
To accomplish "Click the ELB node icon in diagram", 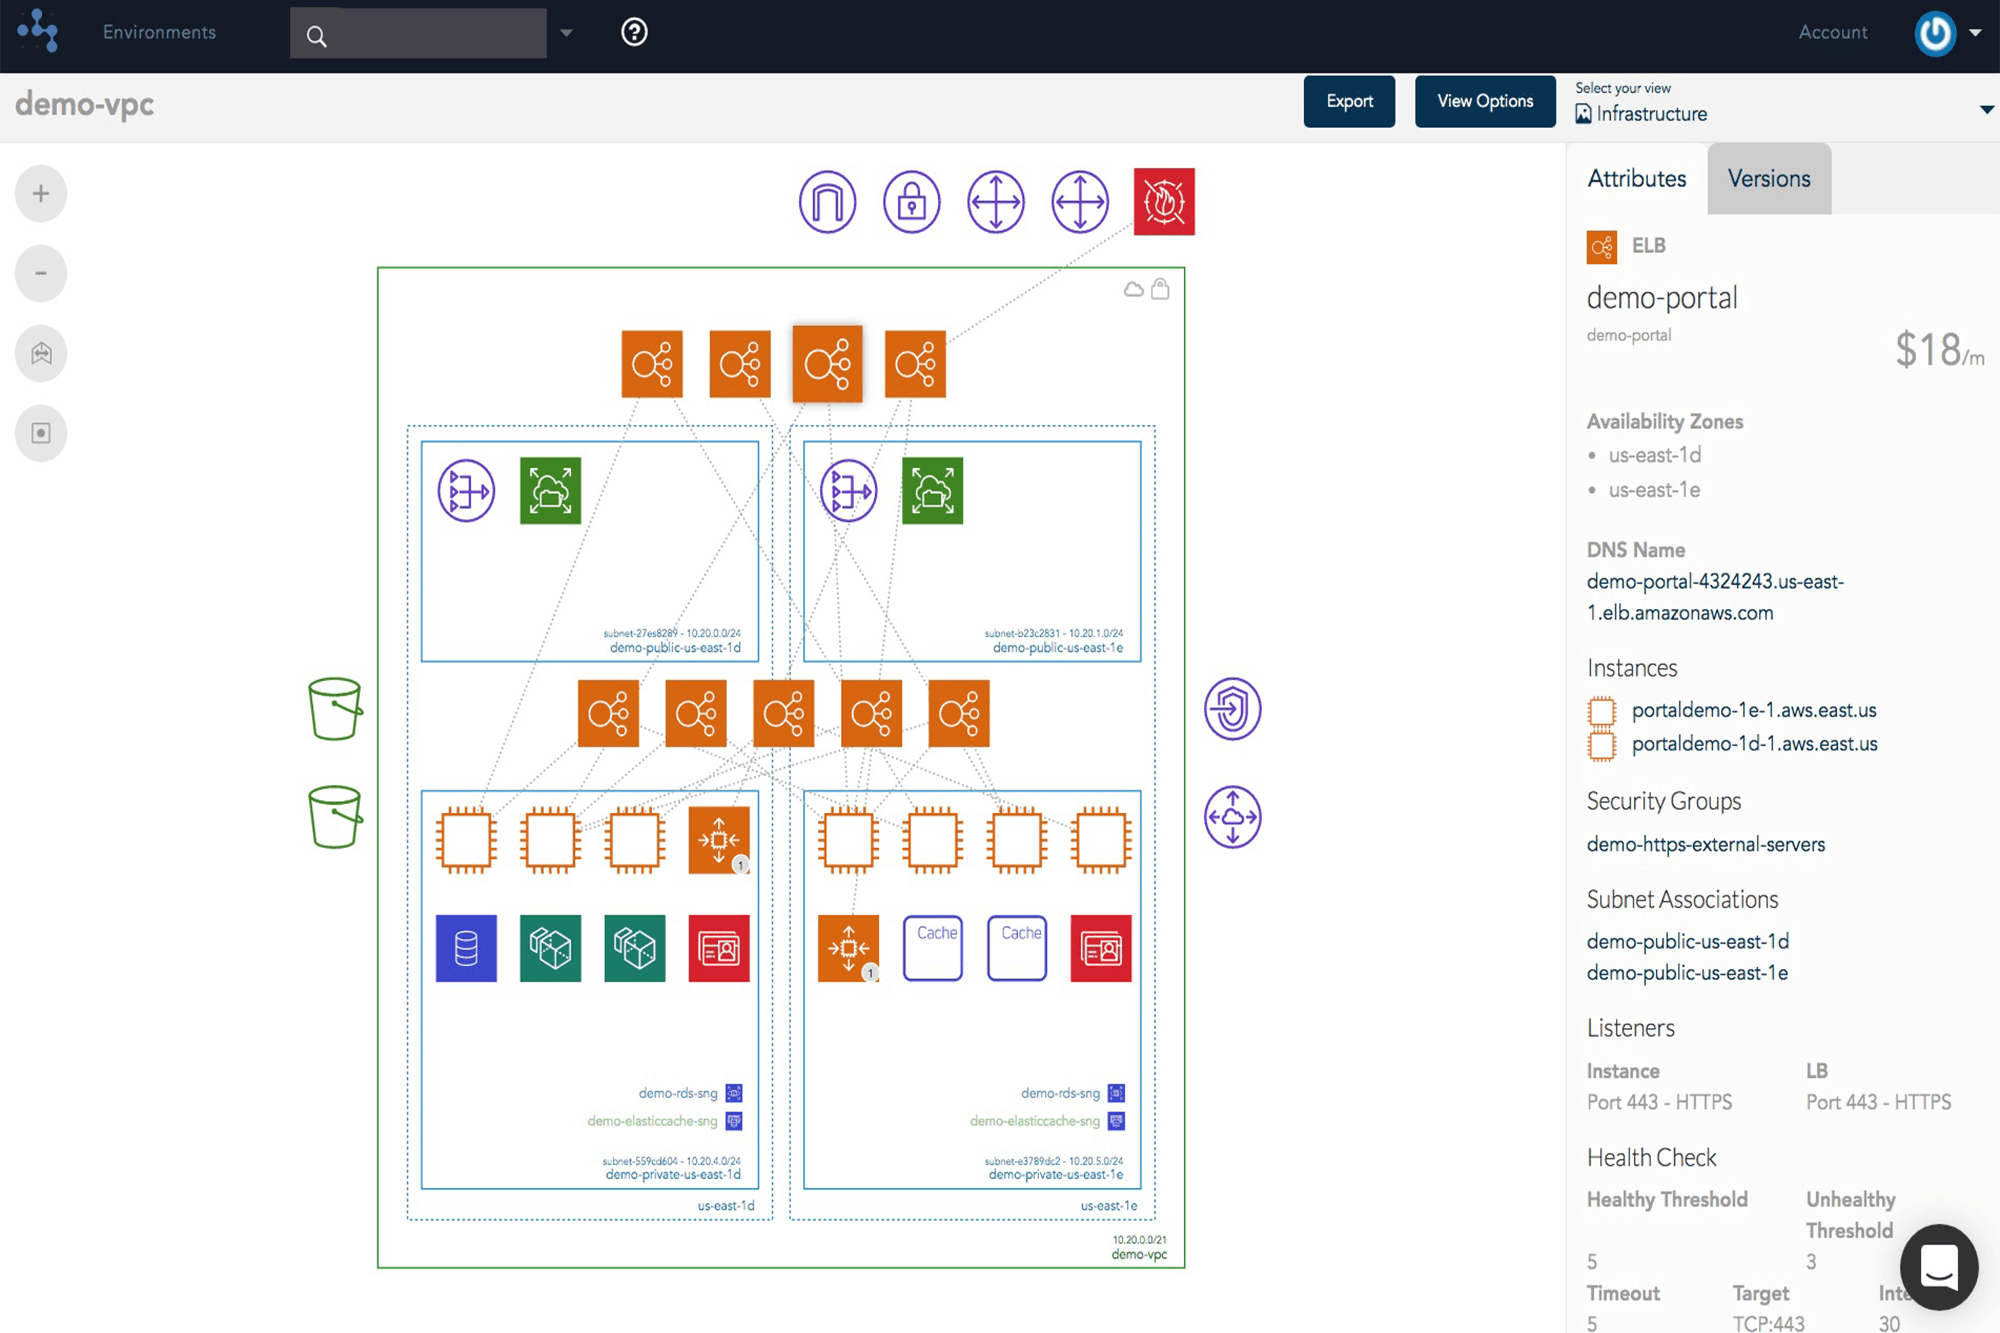I will (830, 363).
